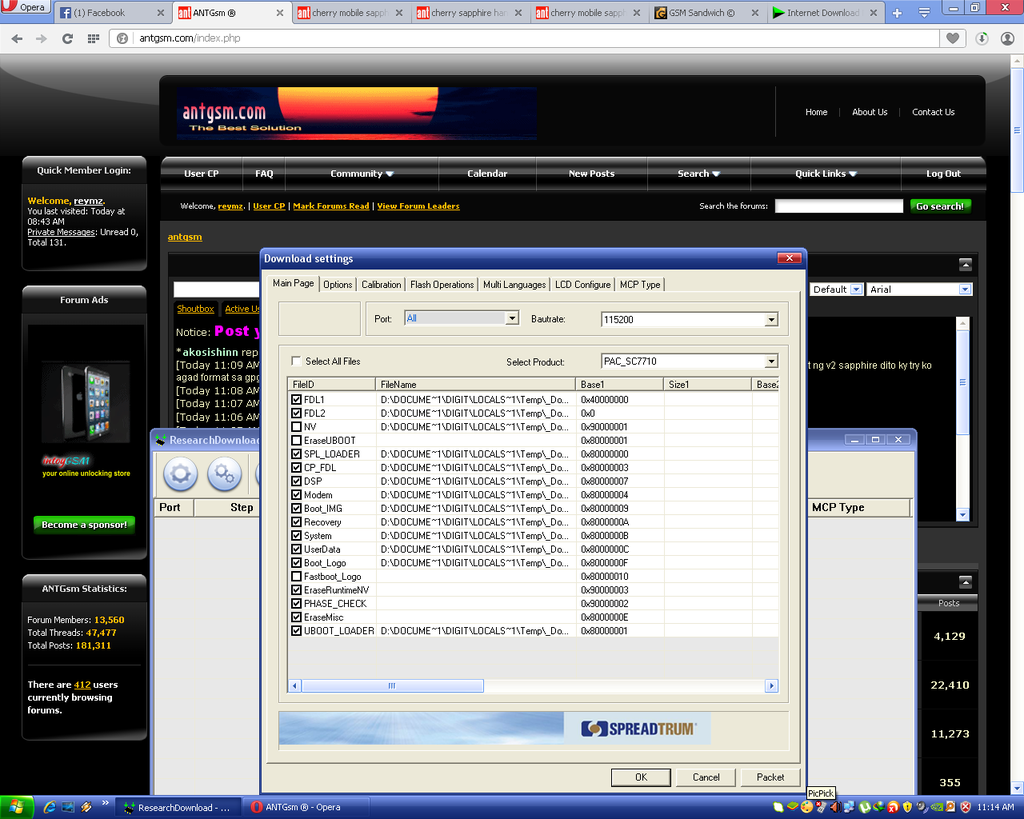Reload page with the browser refresh icon
Viewport: 1024px width, 819px height.
(67, 39)
